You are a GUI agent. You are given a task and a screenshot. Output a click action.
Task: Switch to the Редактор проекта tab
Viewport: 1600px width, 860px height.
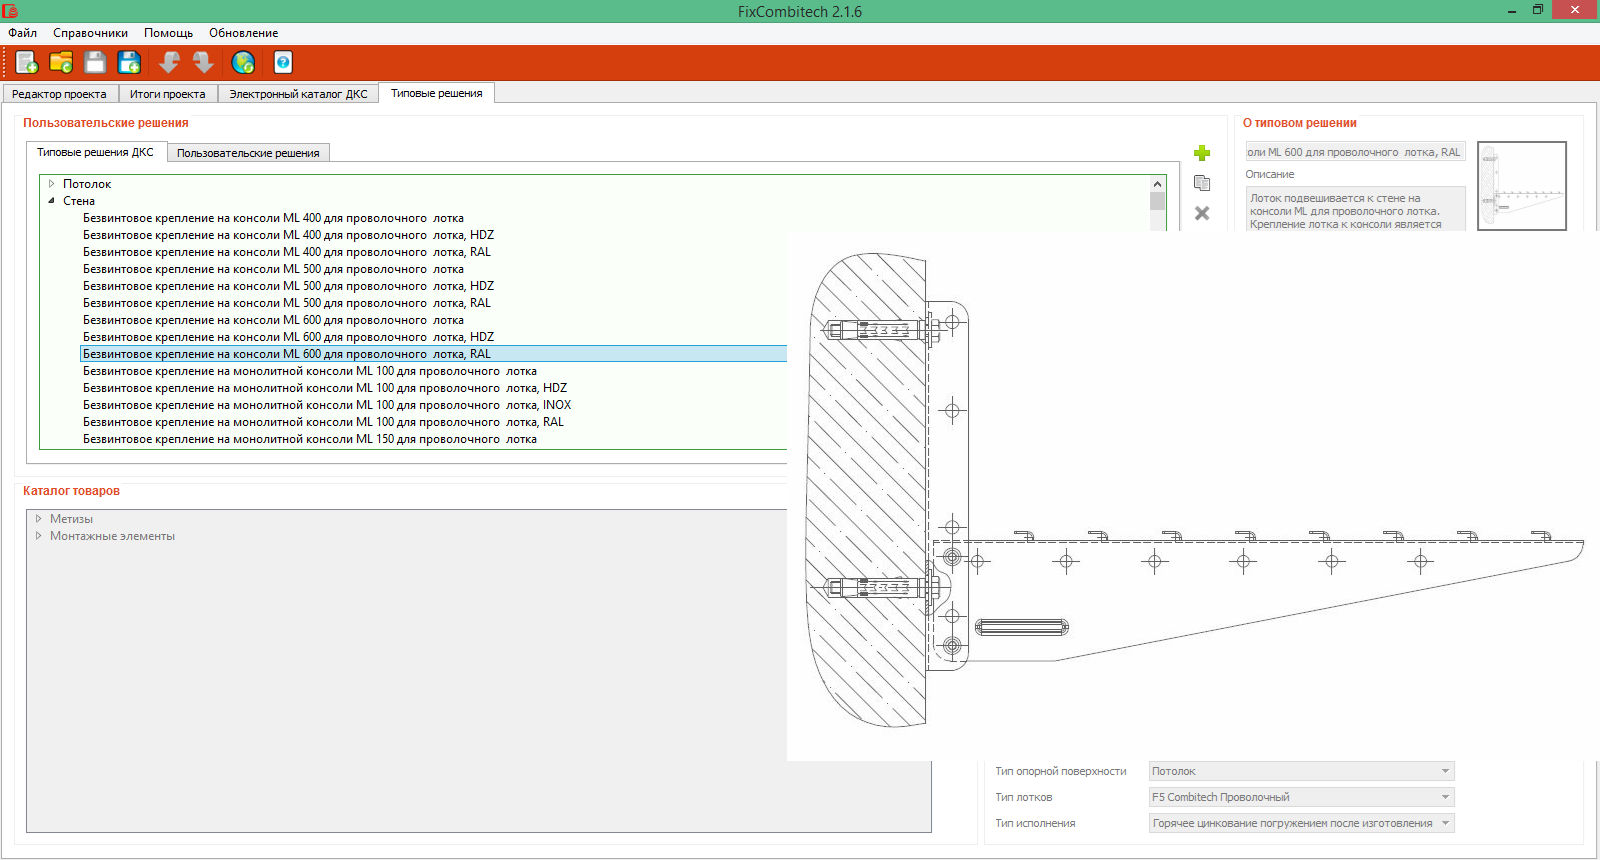(59, 94)
